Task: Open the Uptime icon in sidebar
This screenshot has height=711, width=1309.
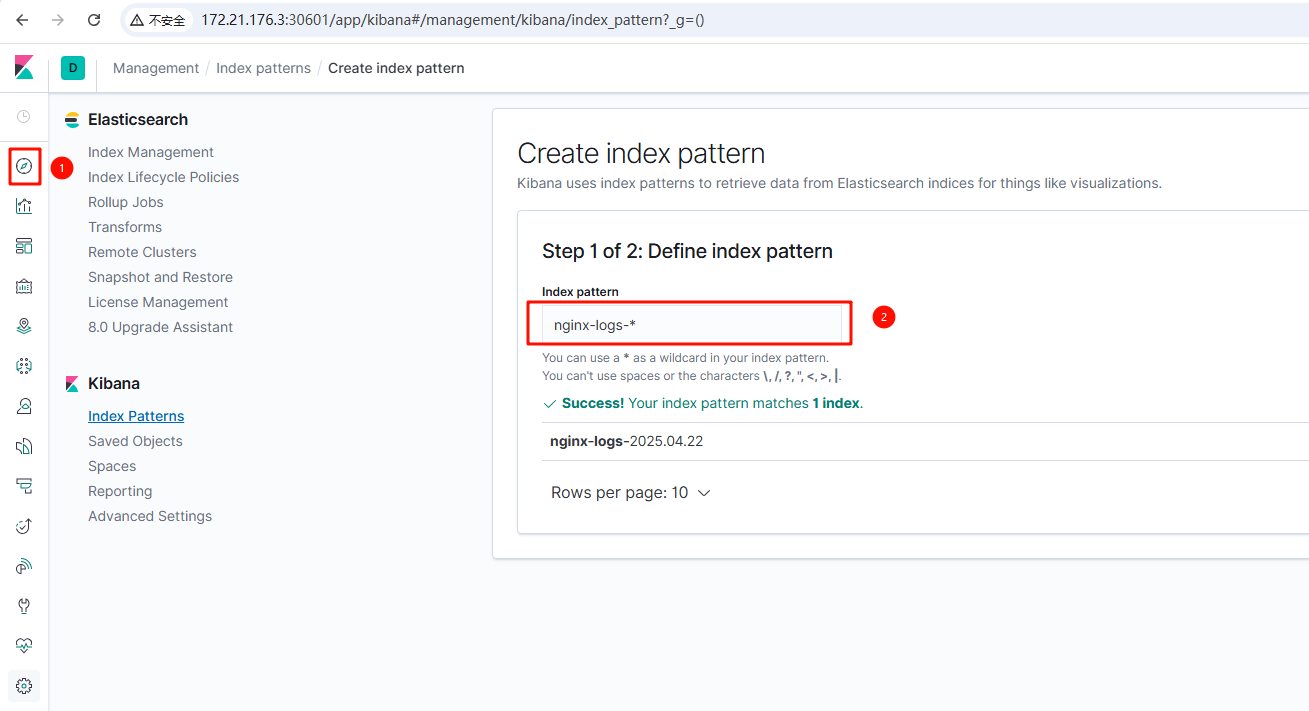Action: pos(24,526)
